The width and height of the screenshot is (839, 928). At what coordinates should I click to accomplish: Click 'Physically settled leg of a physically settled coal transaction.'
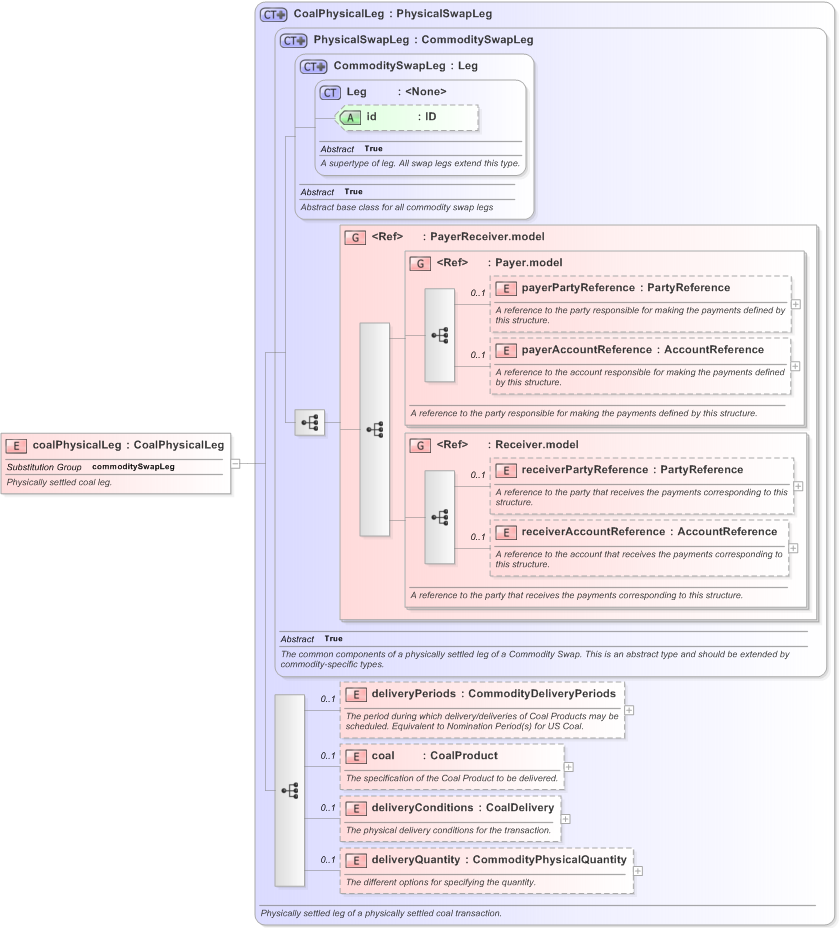(x=381, y=913)
